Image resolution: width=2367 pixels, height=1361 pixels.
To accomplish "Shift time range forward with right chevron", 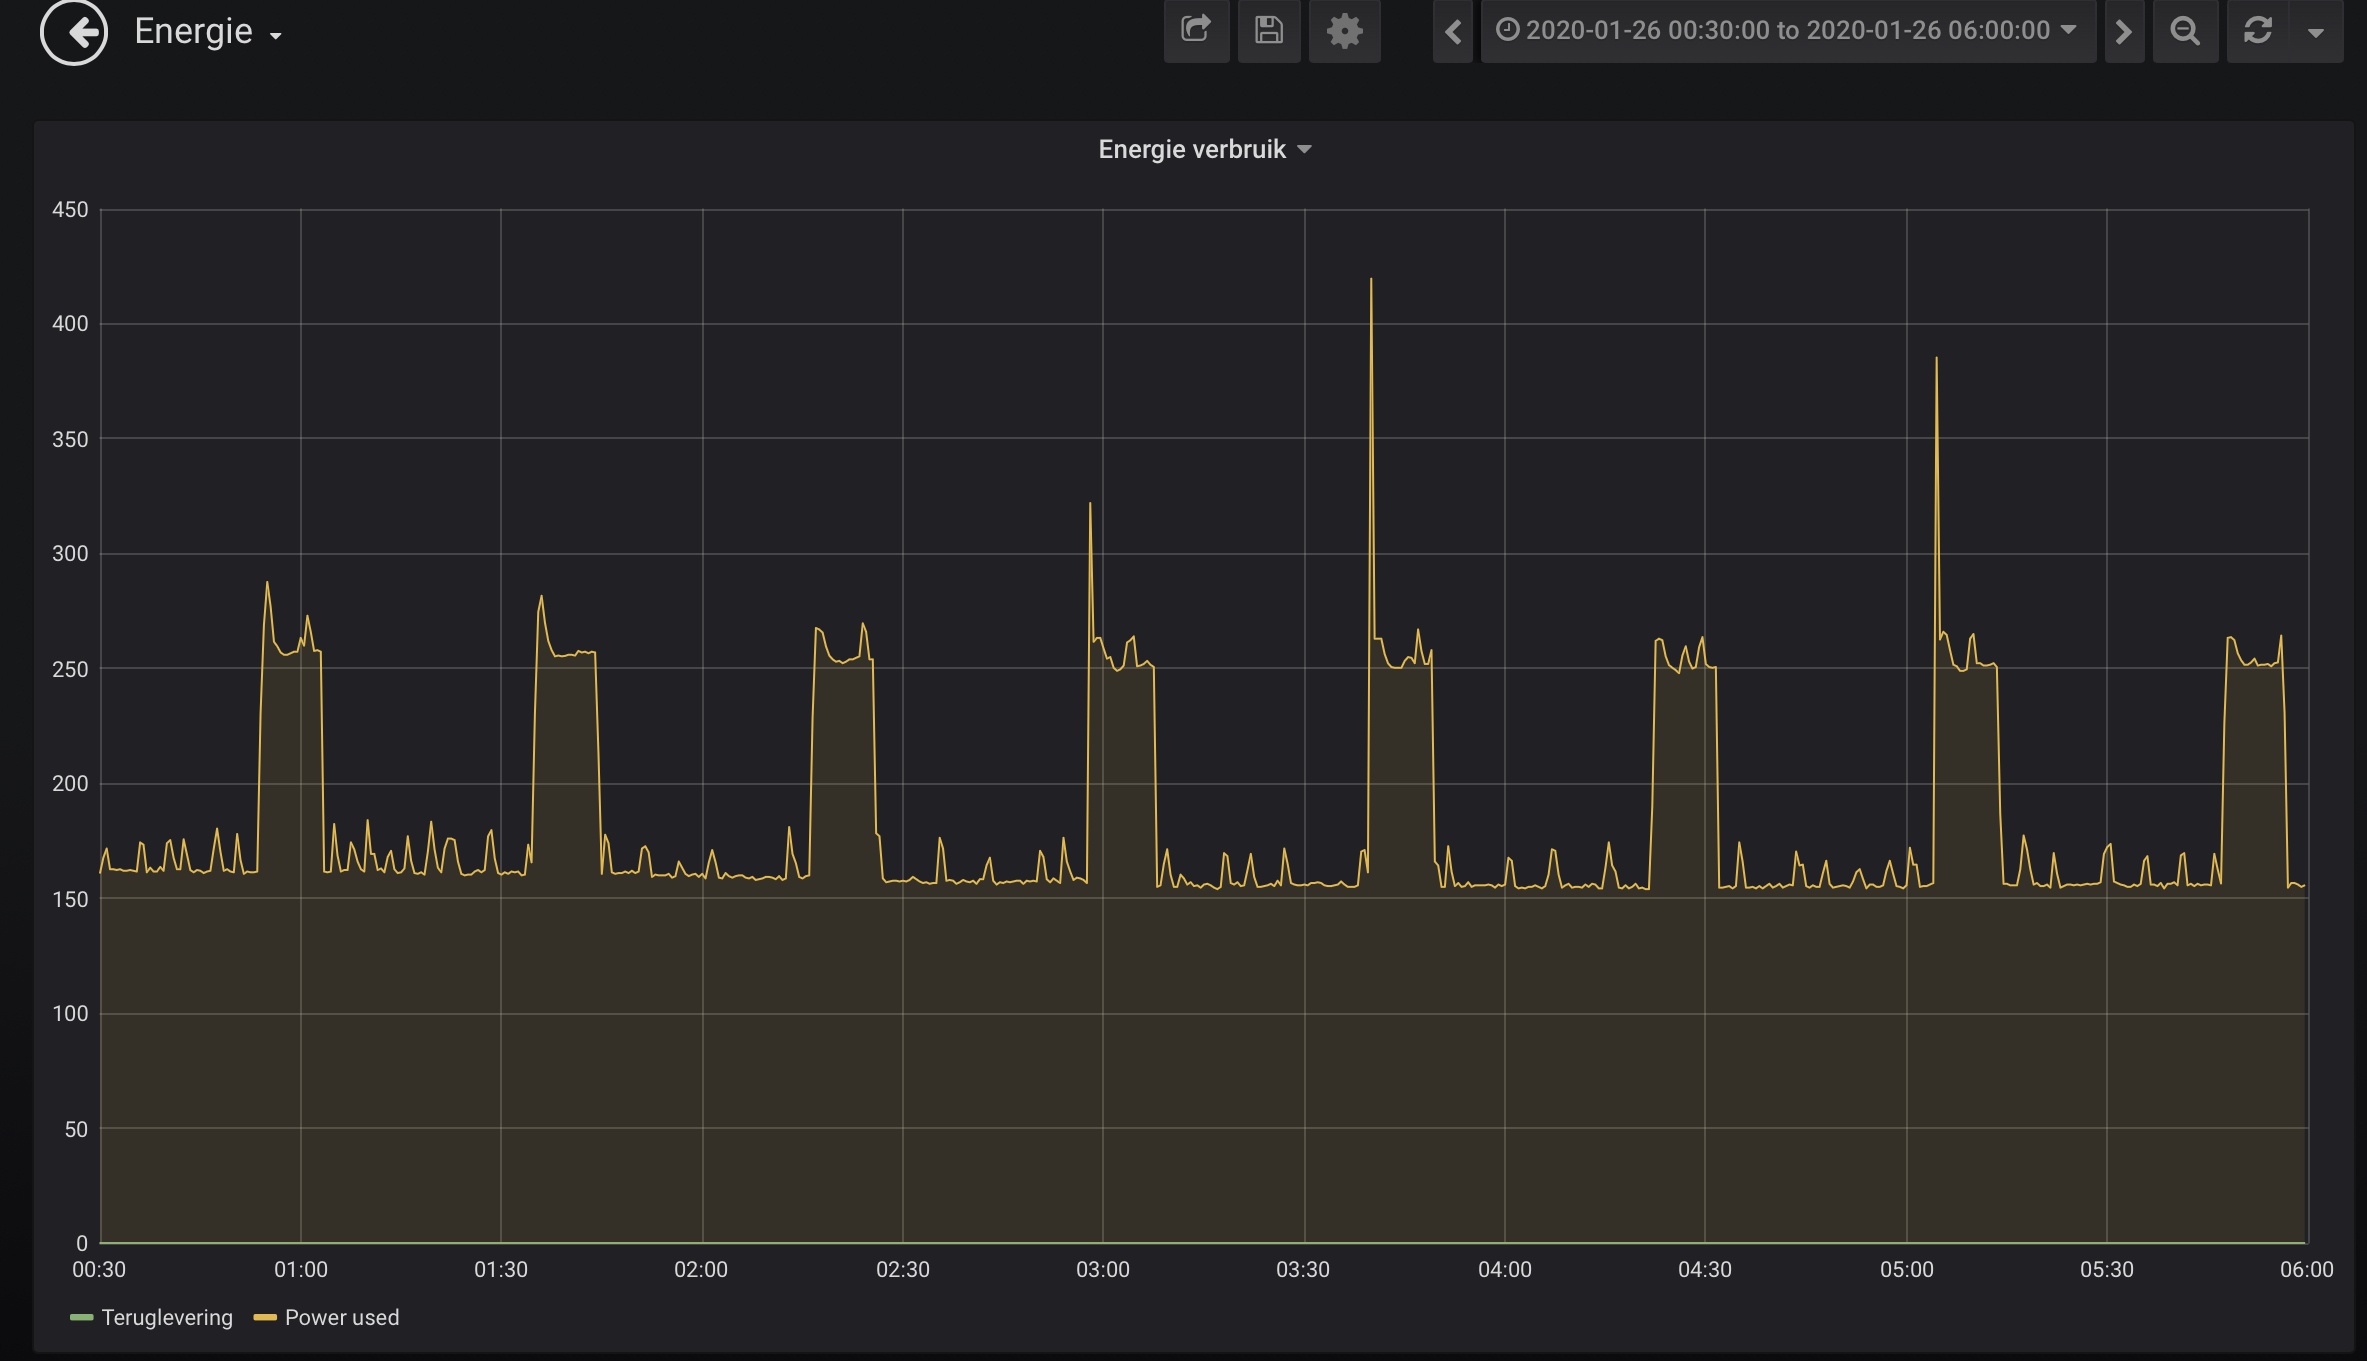I will coord(2123,31).
